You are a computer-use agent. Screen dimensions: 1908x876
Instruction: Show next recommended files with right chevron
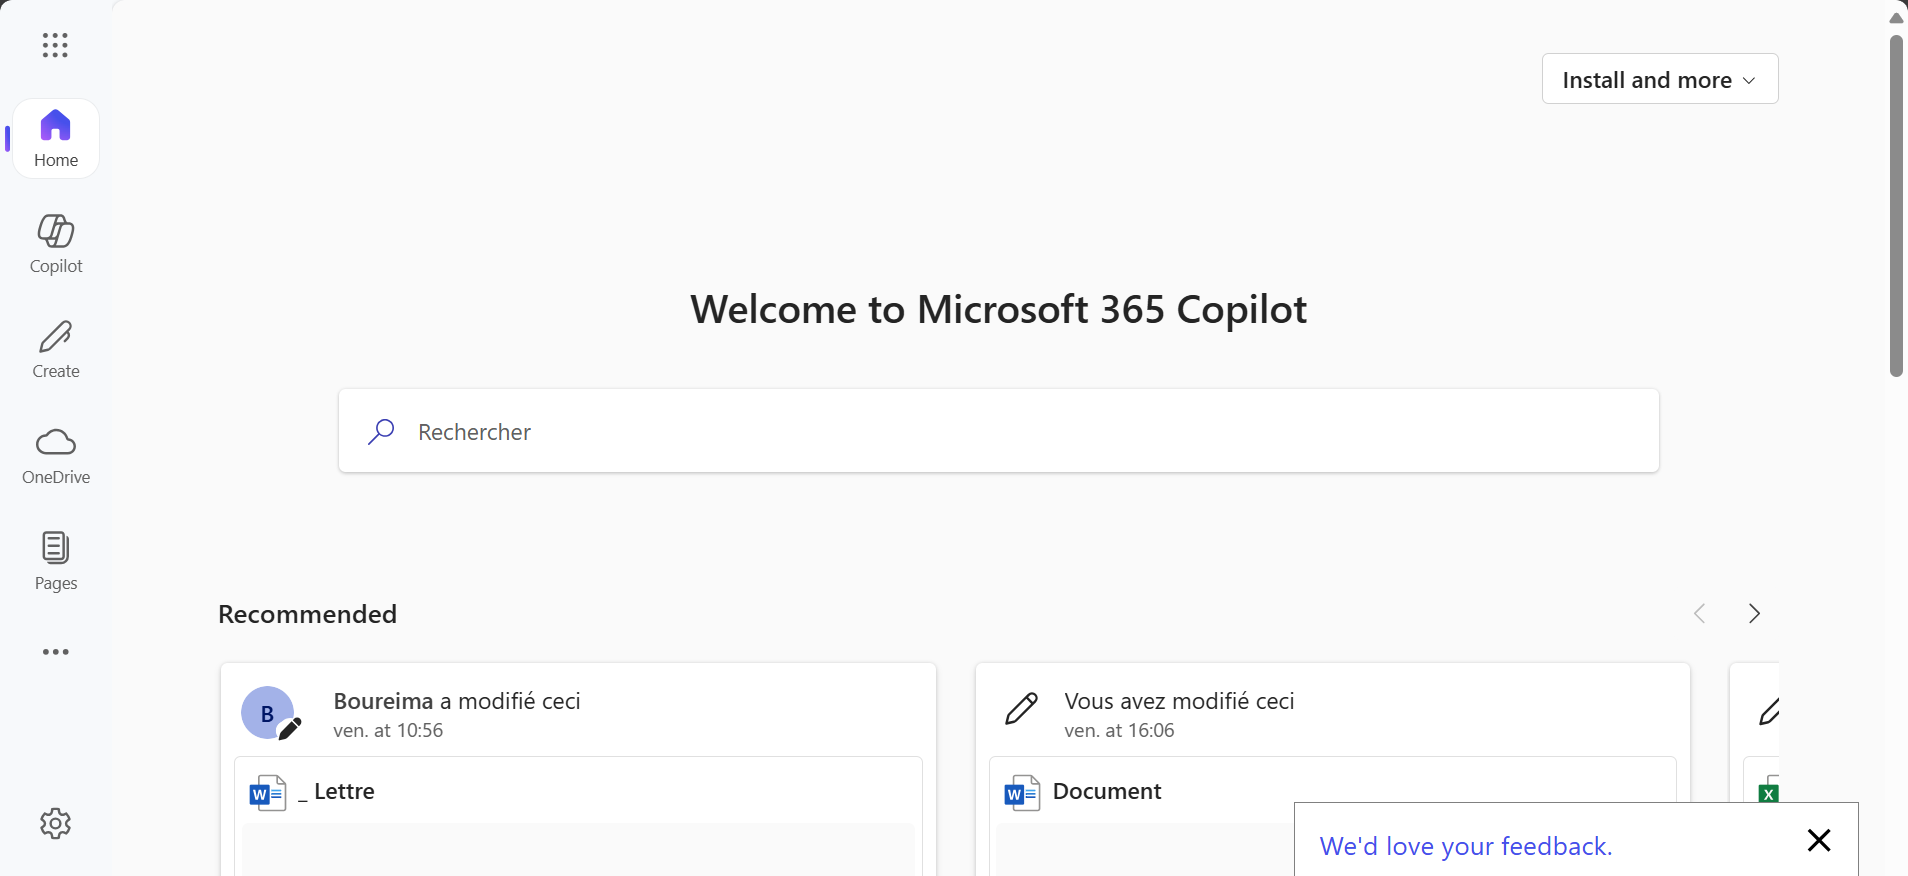(1753, 613)
